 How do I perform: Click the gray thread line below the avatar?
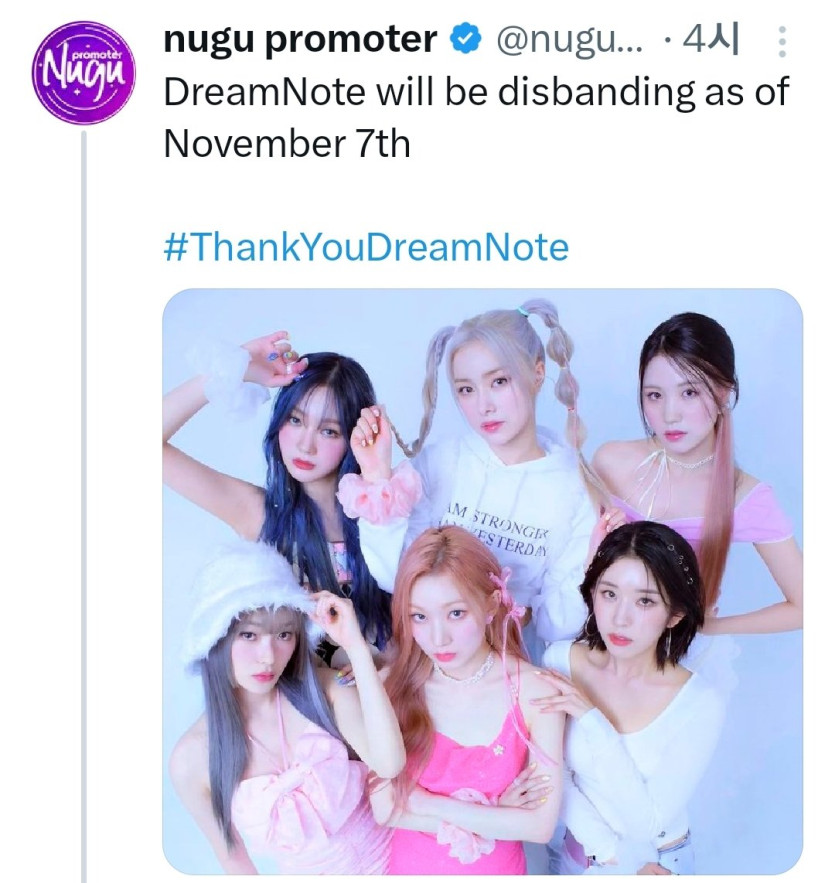85,500
